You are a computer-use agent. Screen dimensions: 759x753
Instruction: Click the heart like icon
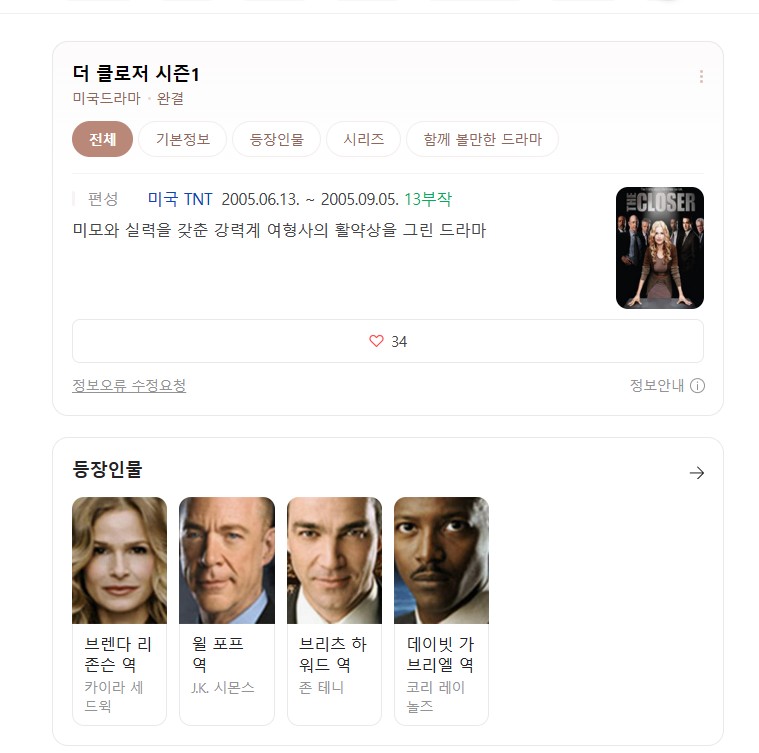tap(376, 341)
